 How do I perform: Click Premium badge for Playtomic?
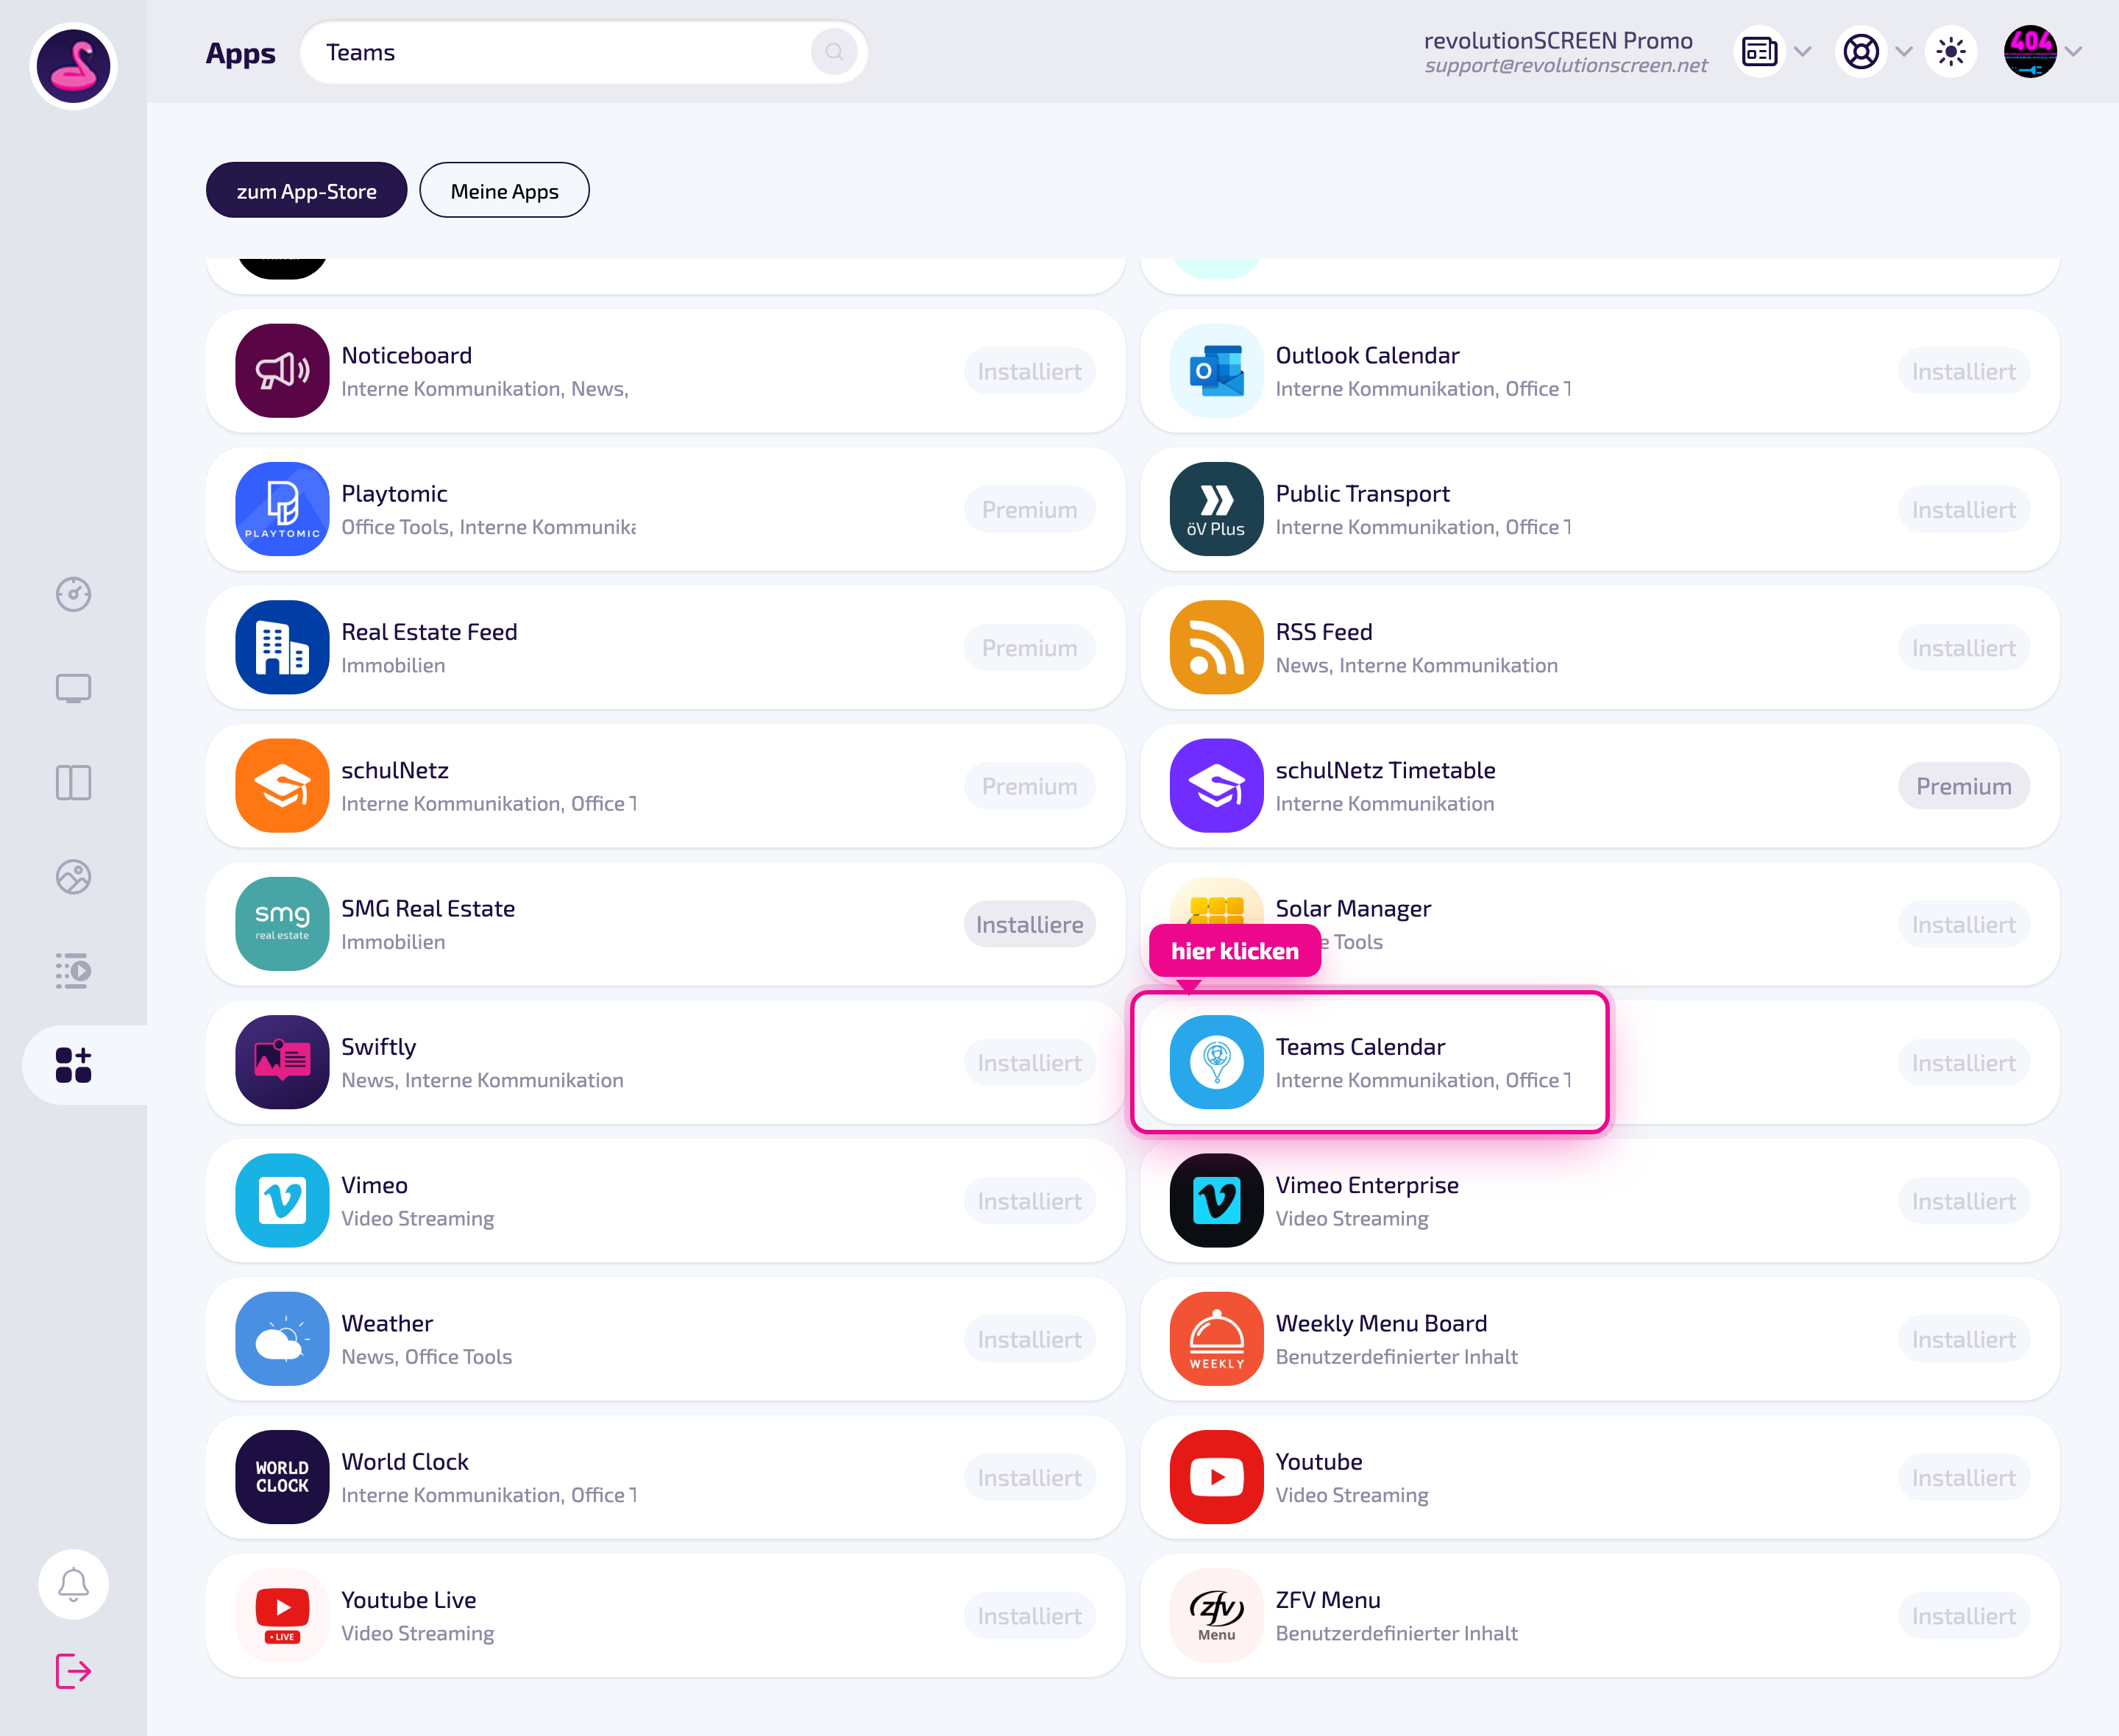click(1029, 509)
